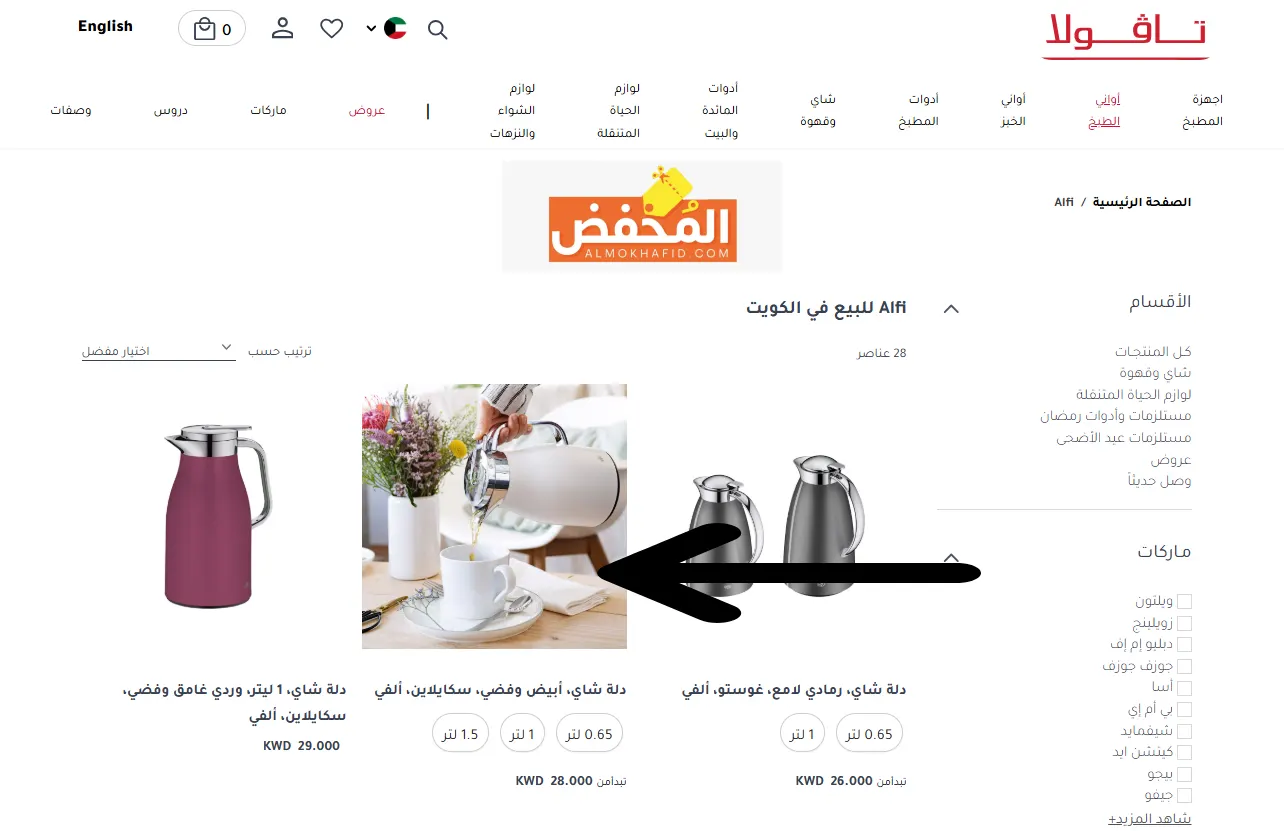Tick the شيفمايد brand checkbox
This screenshot has width=1284, height=831.
point(1185,731)
